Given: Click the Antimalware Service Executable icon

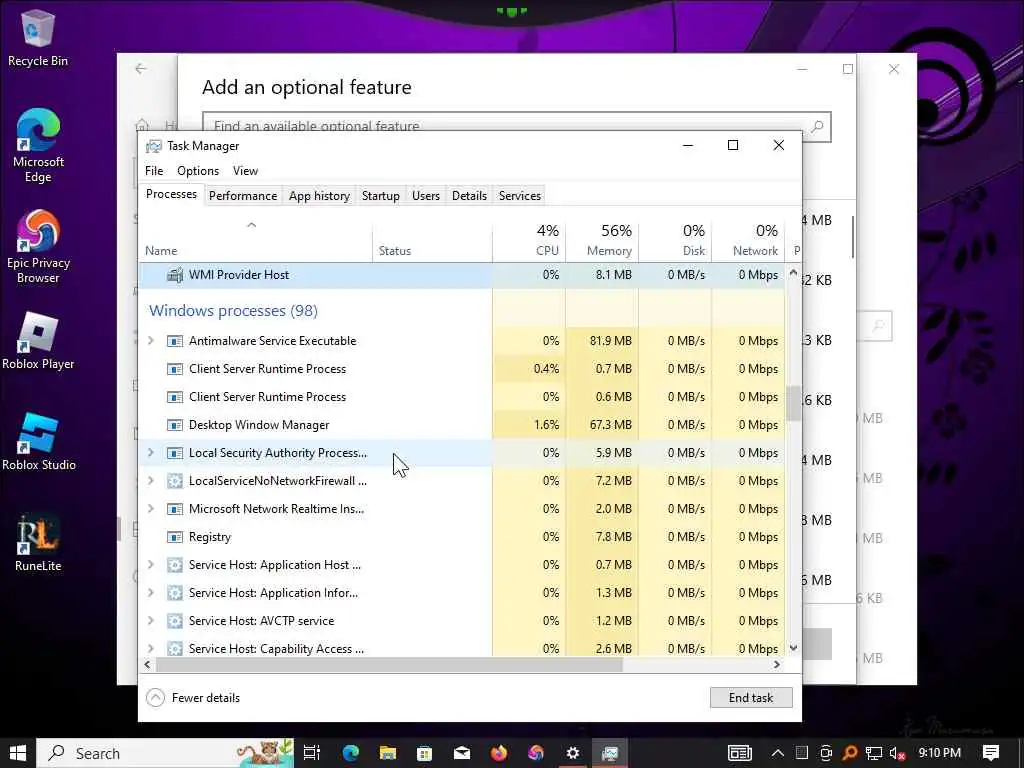Looking at the screenshot, I should click(x=174, y=341).
